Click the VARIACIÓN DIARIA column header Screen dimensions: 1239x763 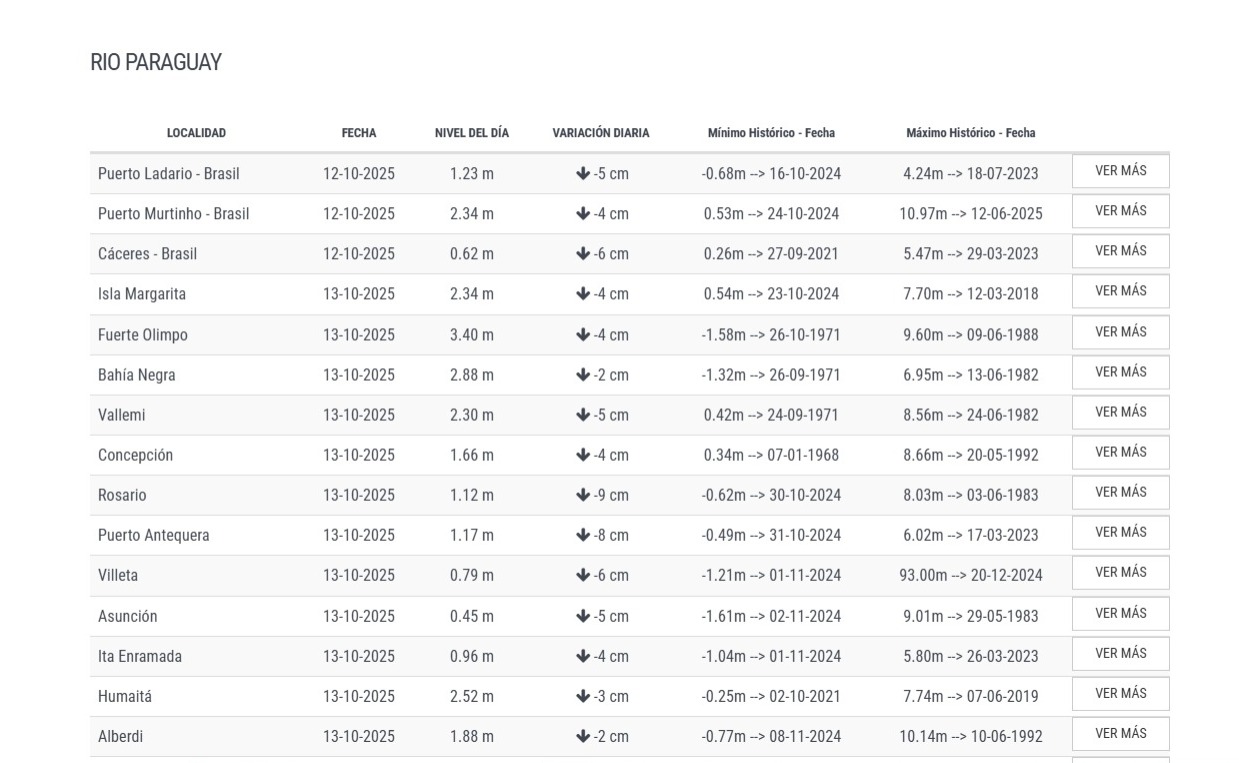coord(600,133)
